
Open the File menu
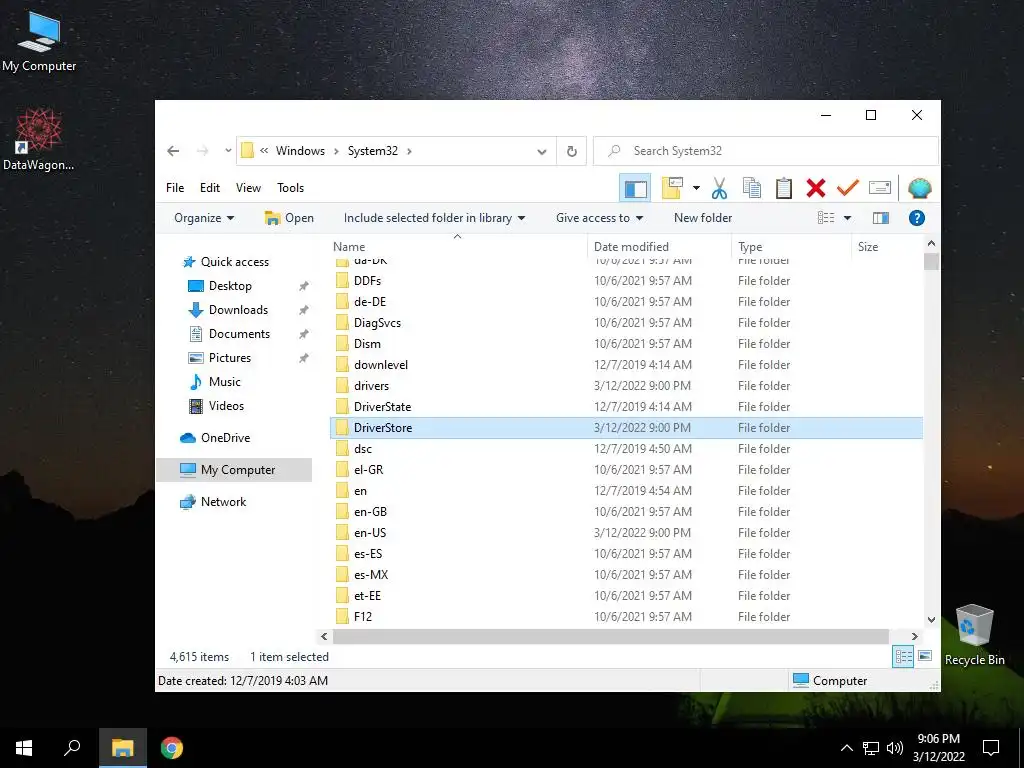pyautogui.click(x=175, y=188)
